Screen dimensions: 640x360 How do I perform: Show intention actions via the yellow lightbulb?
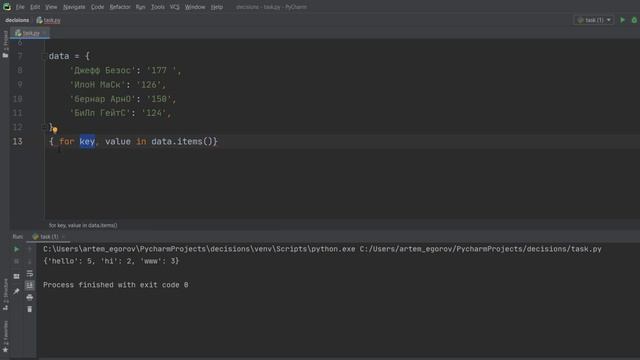click(x=55, y=130)
